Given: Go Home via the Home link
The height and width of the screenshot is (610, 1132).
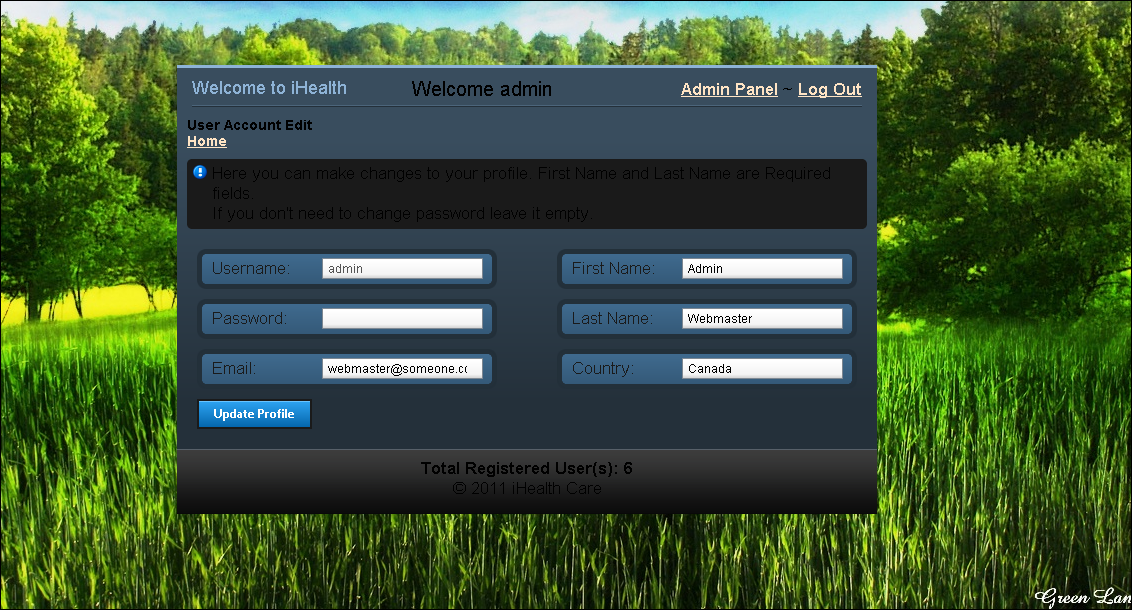Looking at the screenshot, I should point(206,141).
